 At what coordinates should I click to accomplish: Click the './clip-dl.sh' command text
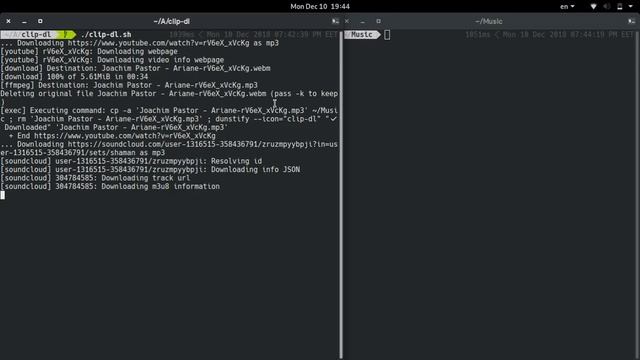(x=106, y=35)
